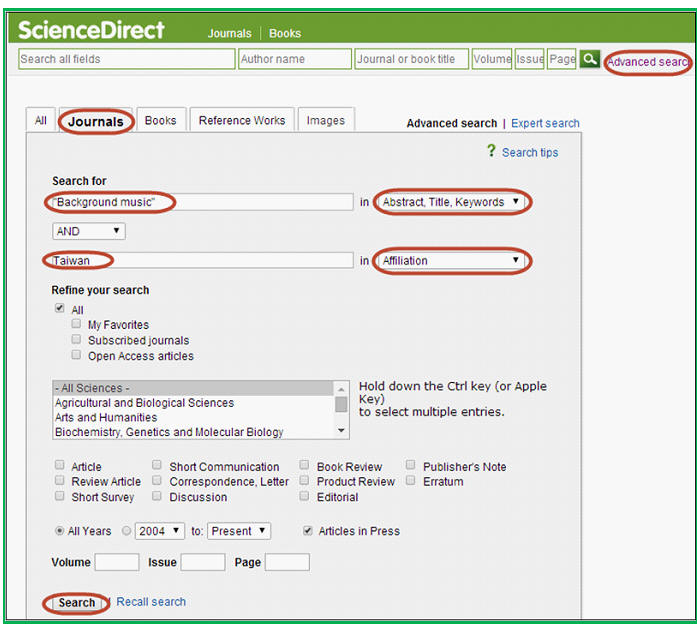Tick the Discussion checkbox
Image resolution: width=697 pixels, height=631 pixels.
click(x=156, y=496)
